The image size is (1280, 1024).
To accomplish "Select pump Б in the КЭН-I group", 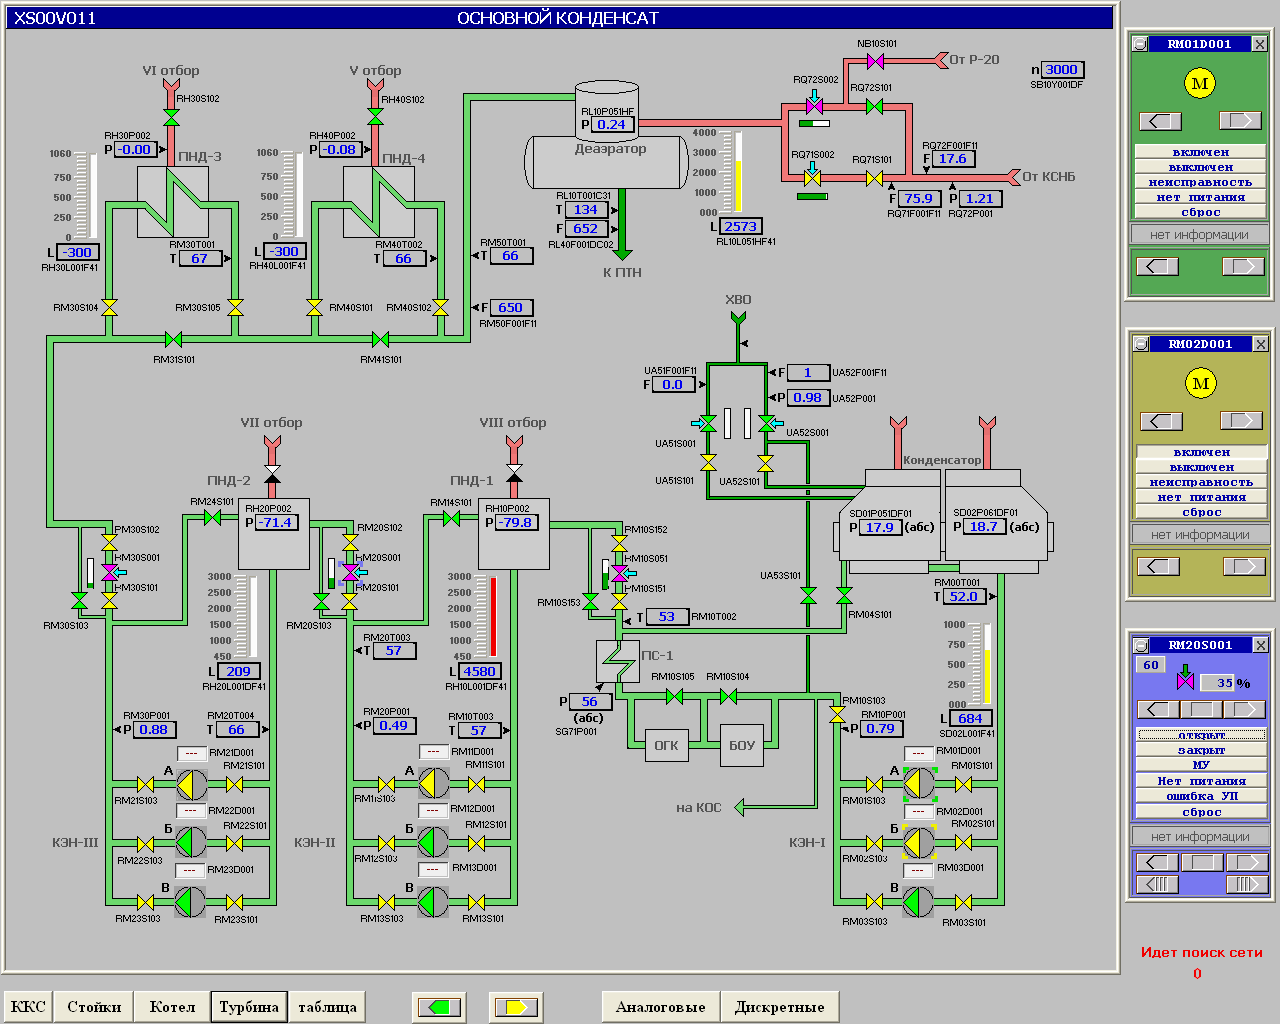I will point(919,843).
